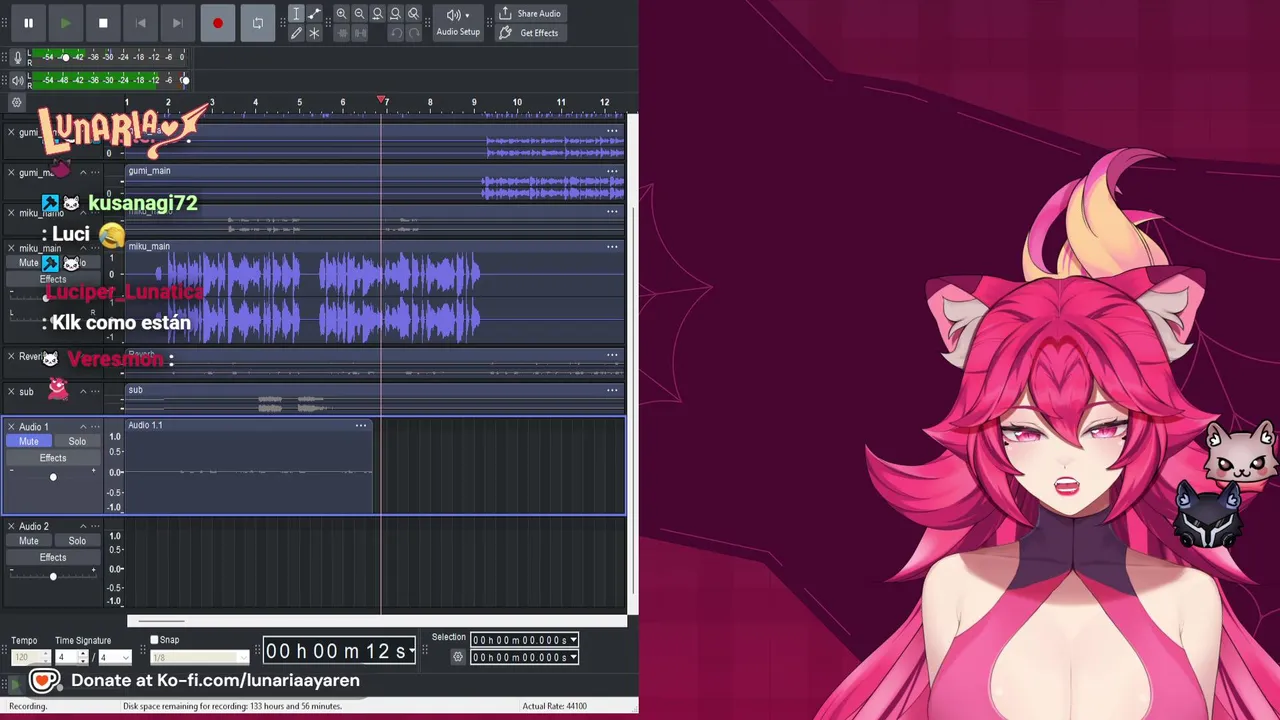
Task: Adjust Audio 2 gain slider
Action: [x=53, y=576]
